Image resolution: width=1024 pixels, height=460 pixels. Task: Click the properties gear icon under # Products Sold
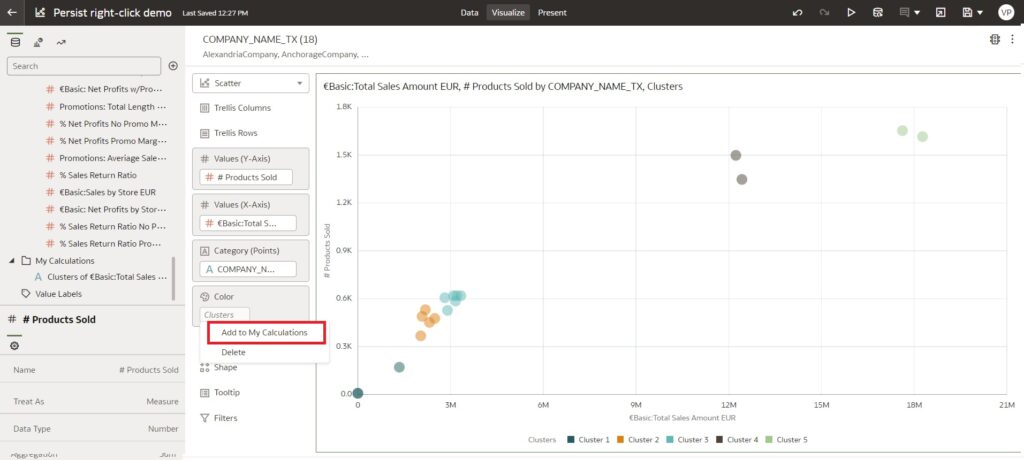point(14,346)
